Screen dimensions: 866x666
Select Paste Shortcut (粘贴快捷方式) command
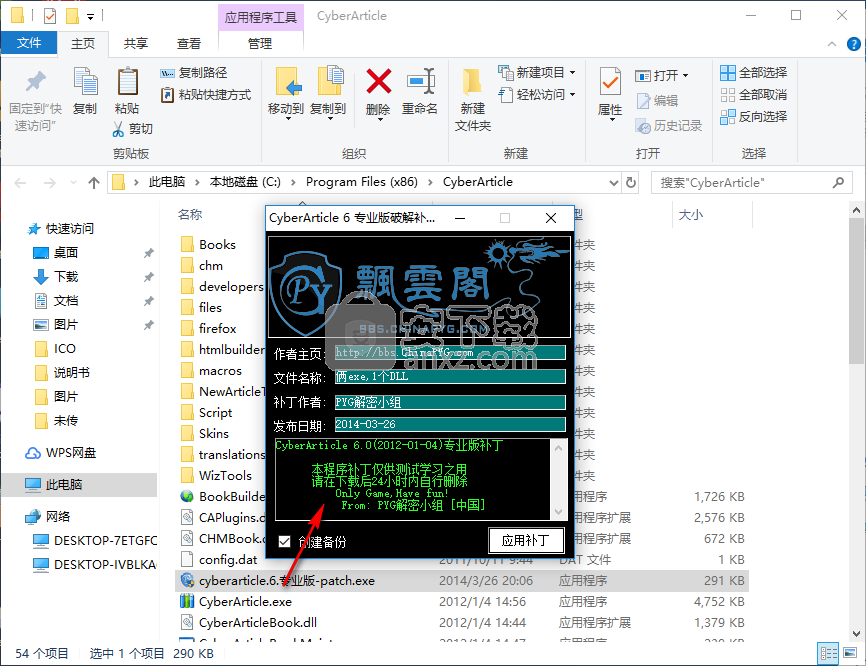206,95
